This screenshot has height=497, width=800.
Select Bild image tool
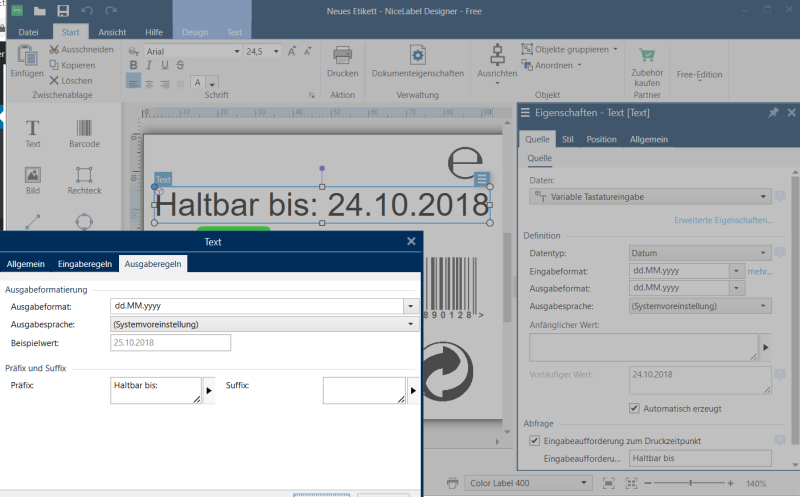point(33,181)
